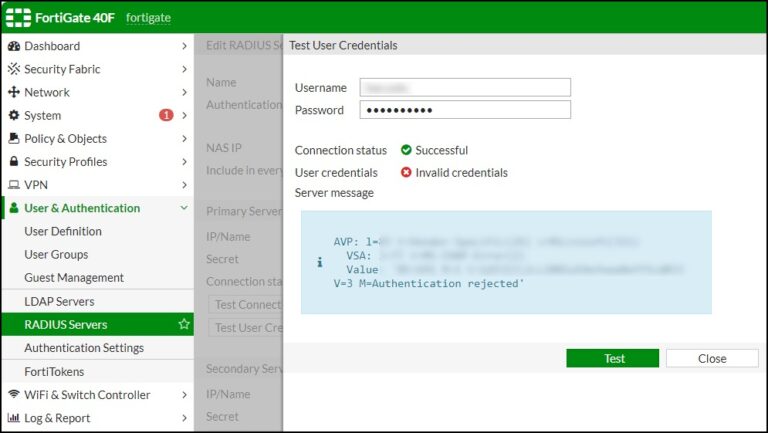Click the Successful connection status text
Screen dimensions: 768x433
(x=441, y=150)
